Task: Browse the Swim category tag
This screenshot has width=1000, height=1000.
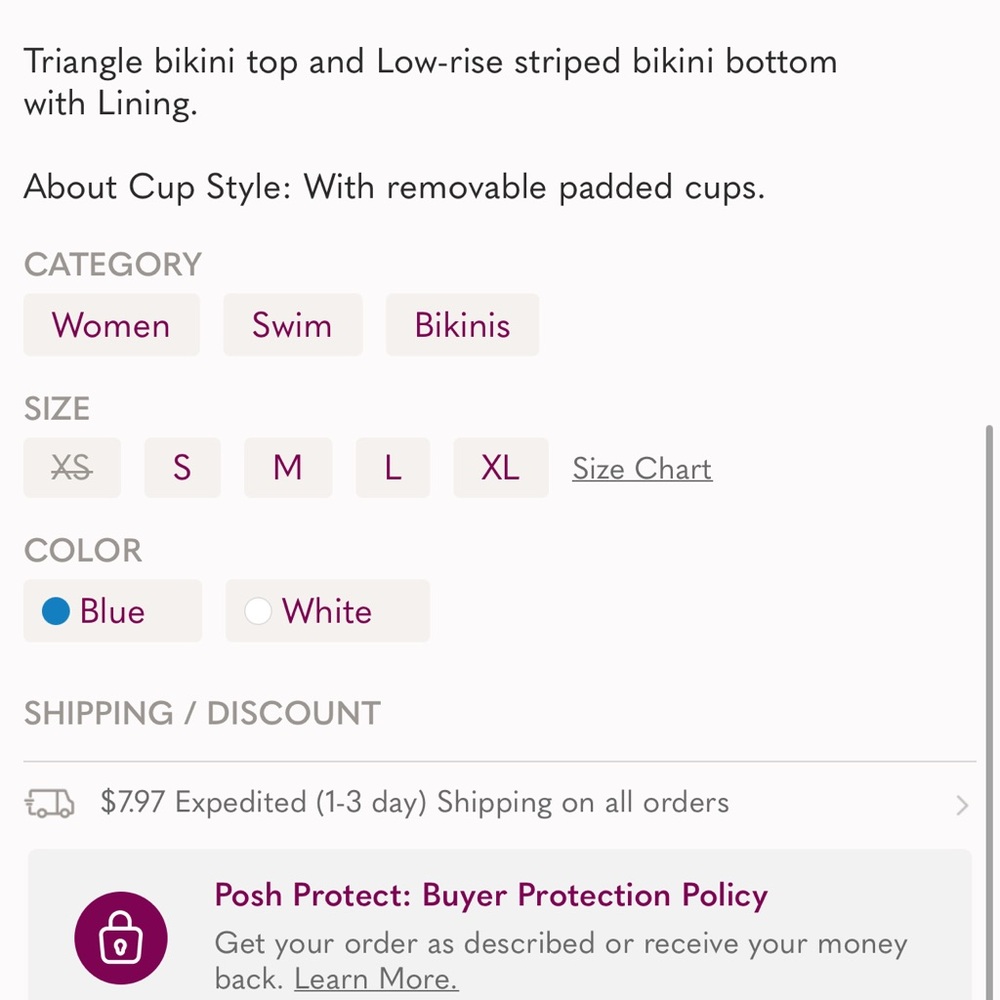Action: tap(292, 325)
